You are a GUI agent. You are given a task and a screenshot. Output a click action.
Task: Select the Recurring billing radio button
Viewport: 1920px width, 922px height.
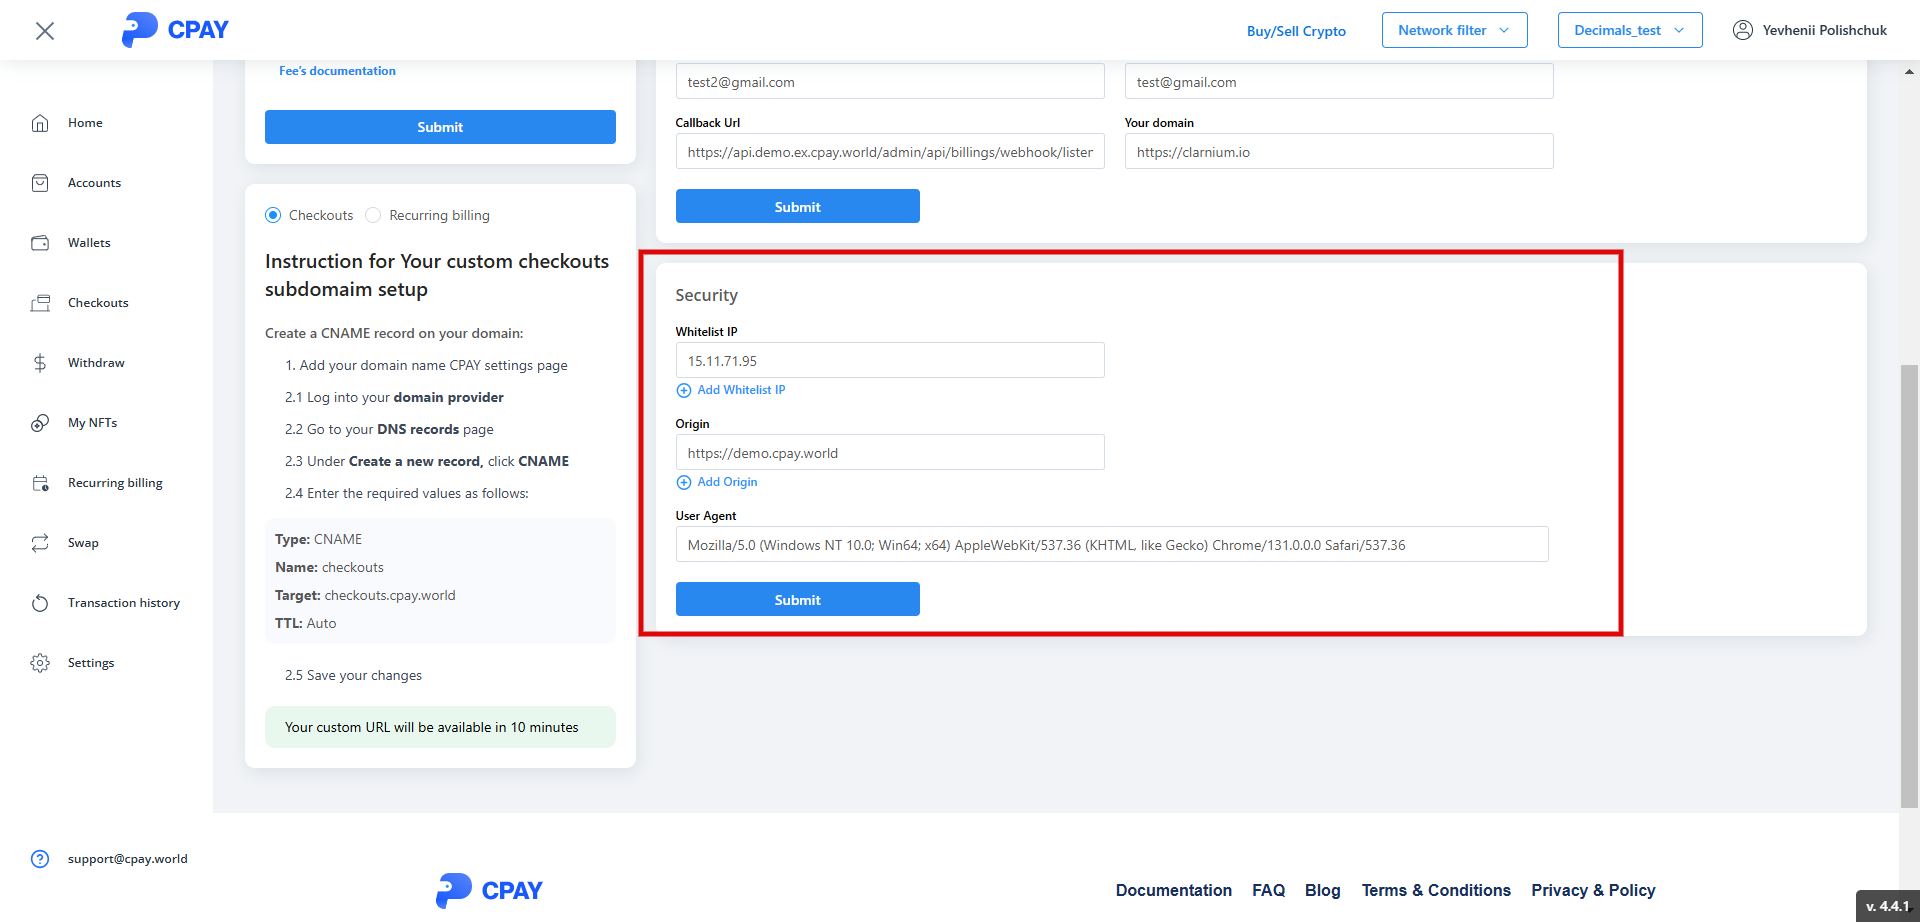(373, 215)
